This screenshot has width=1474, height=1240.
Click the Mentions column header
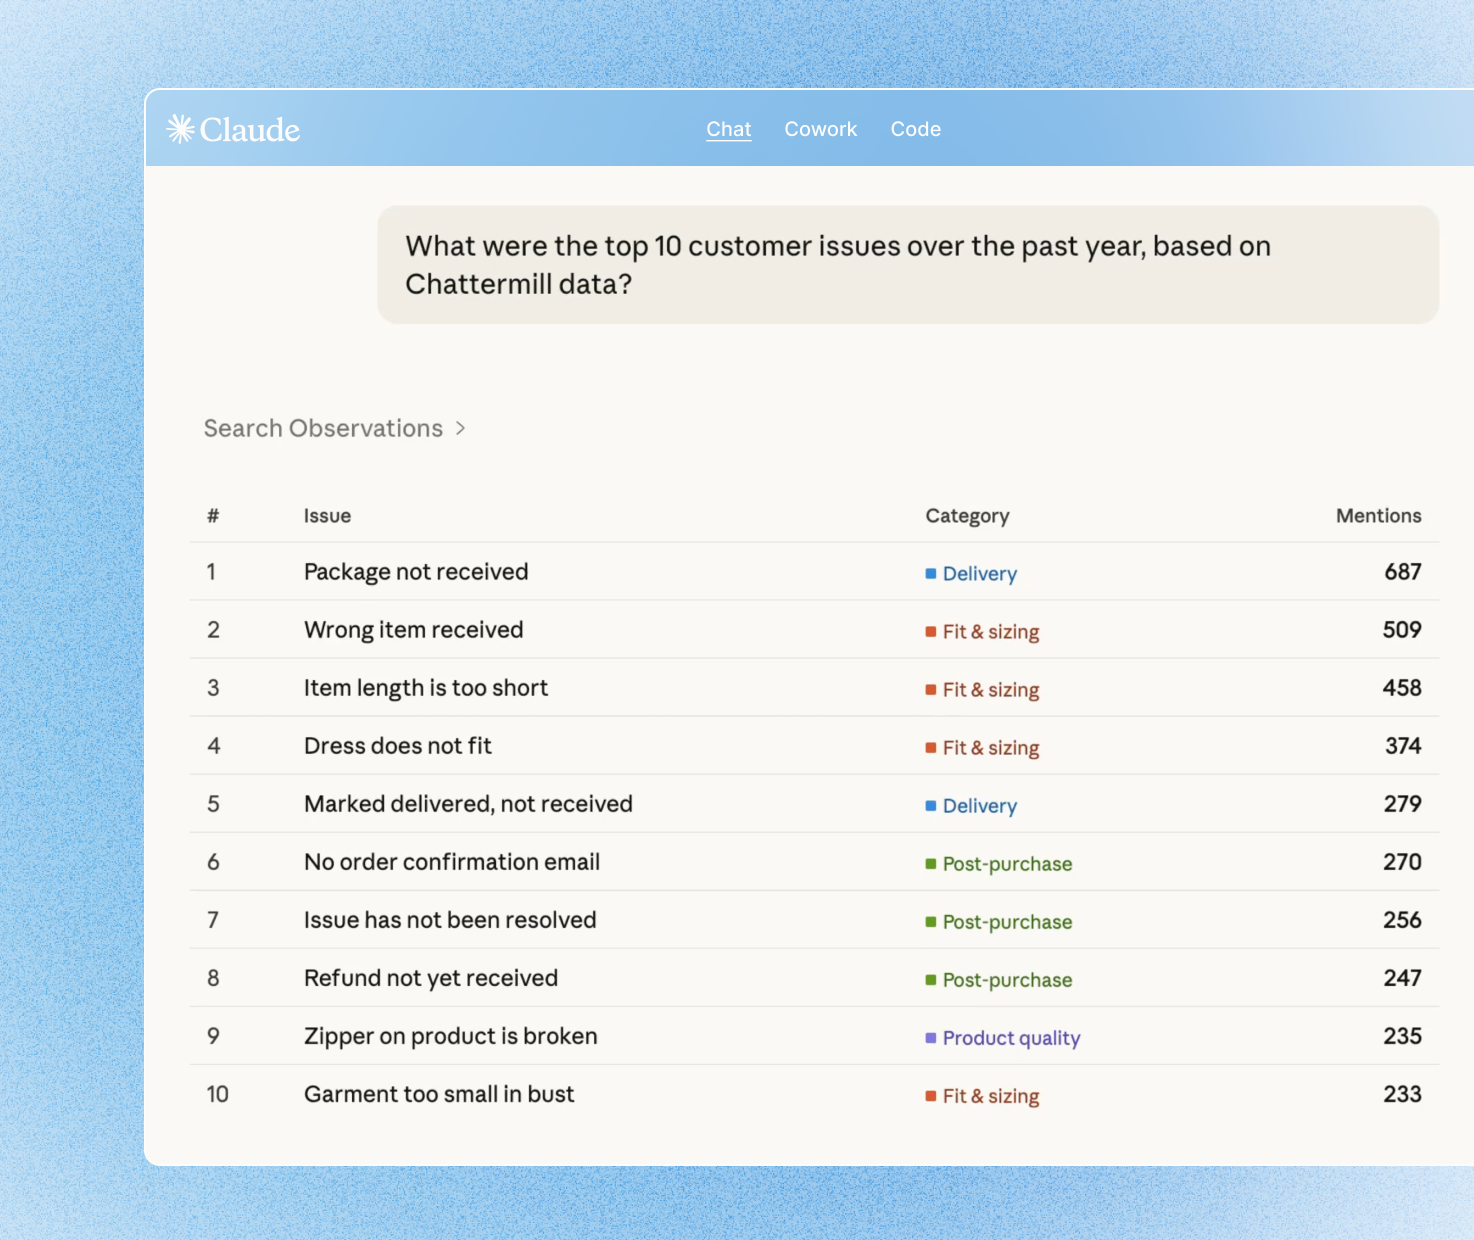tap(1379, 516)
